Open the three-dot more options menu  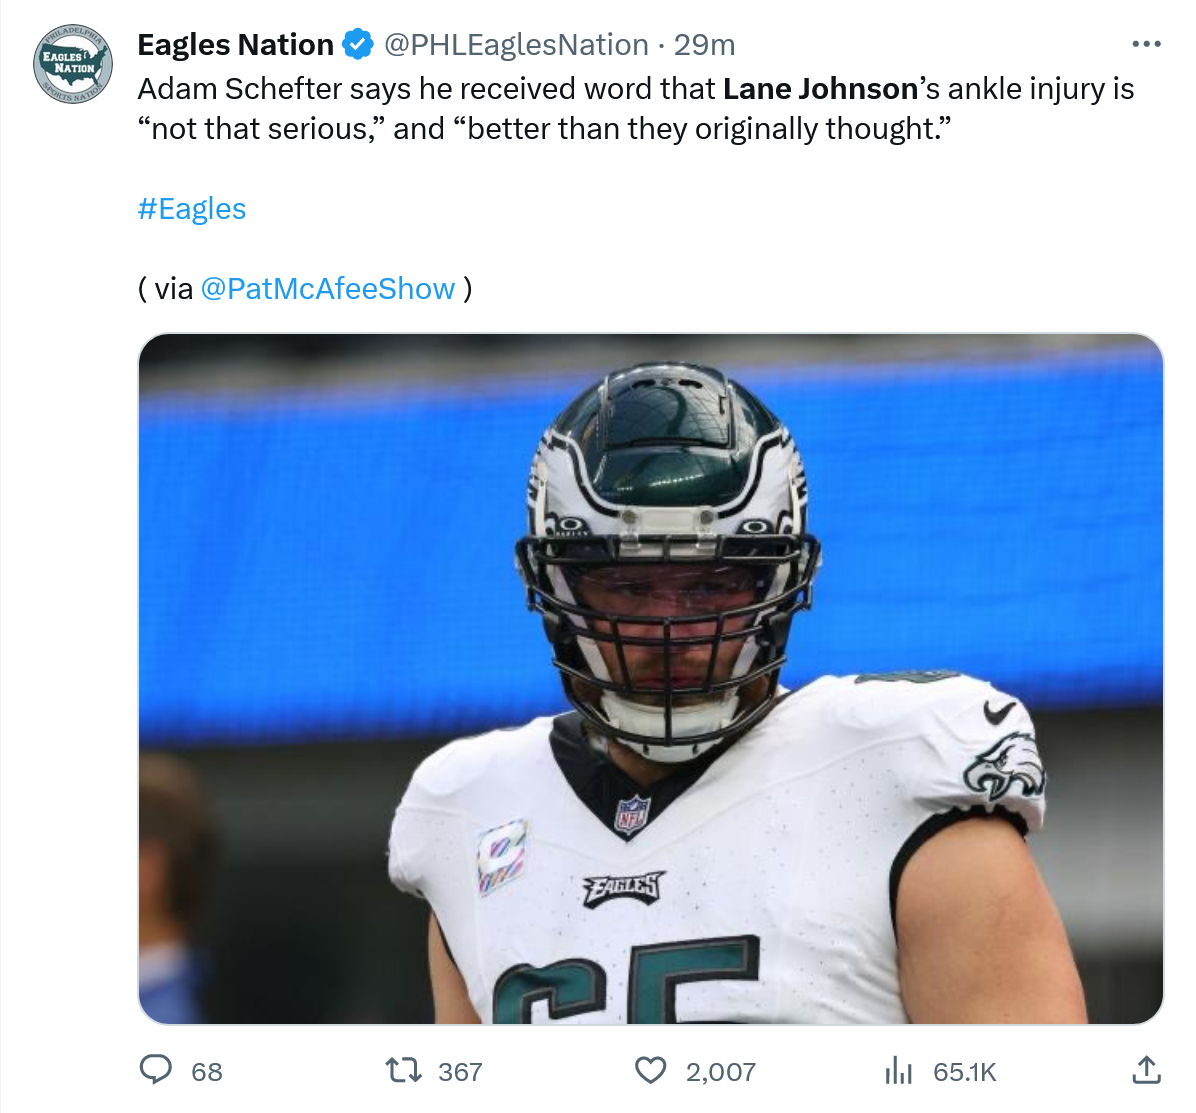(1146, 45)
